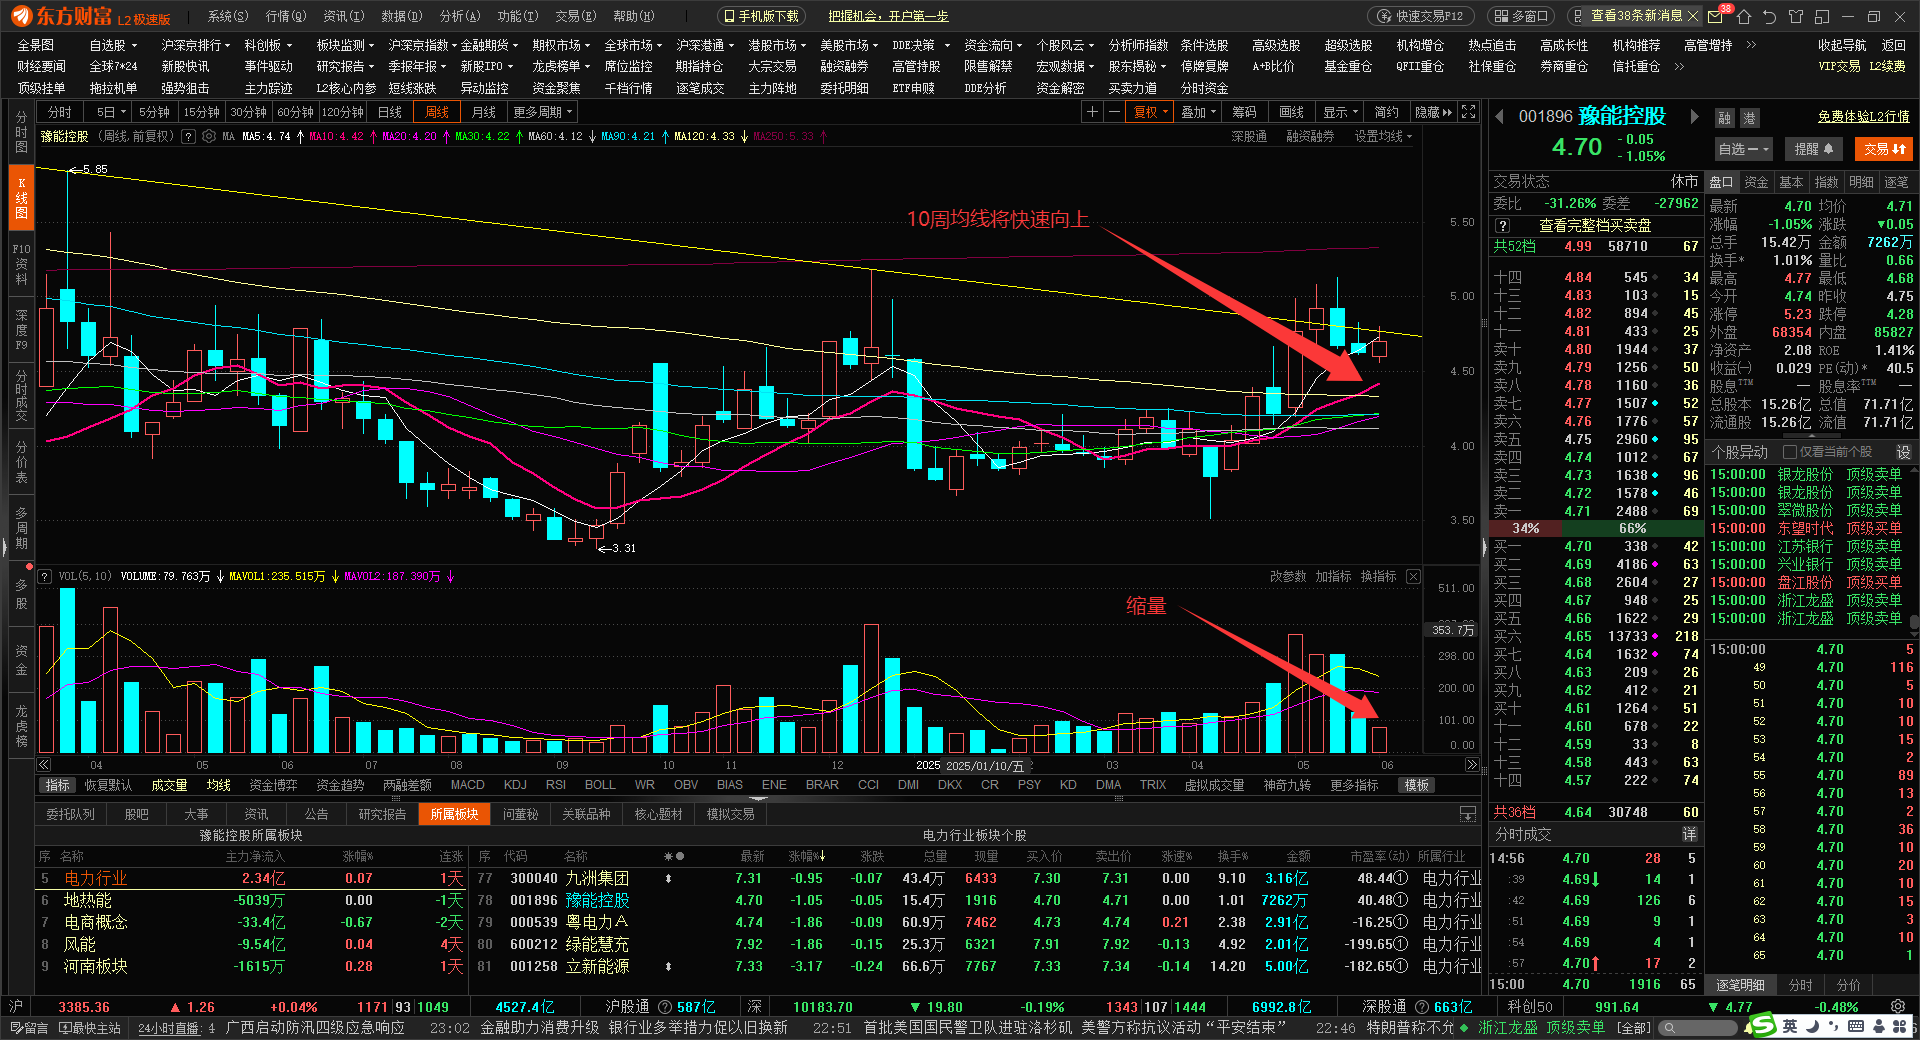This screenshot has width=1920, height=1040.
Task: Open Sogou toolbox four-leaf icon
Action: tap(1898, 1026)
